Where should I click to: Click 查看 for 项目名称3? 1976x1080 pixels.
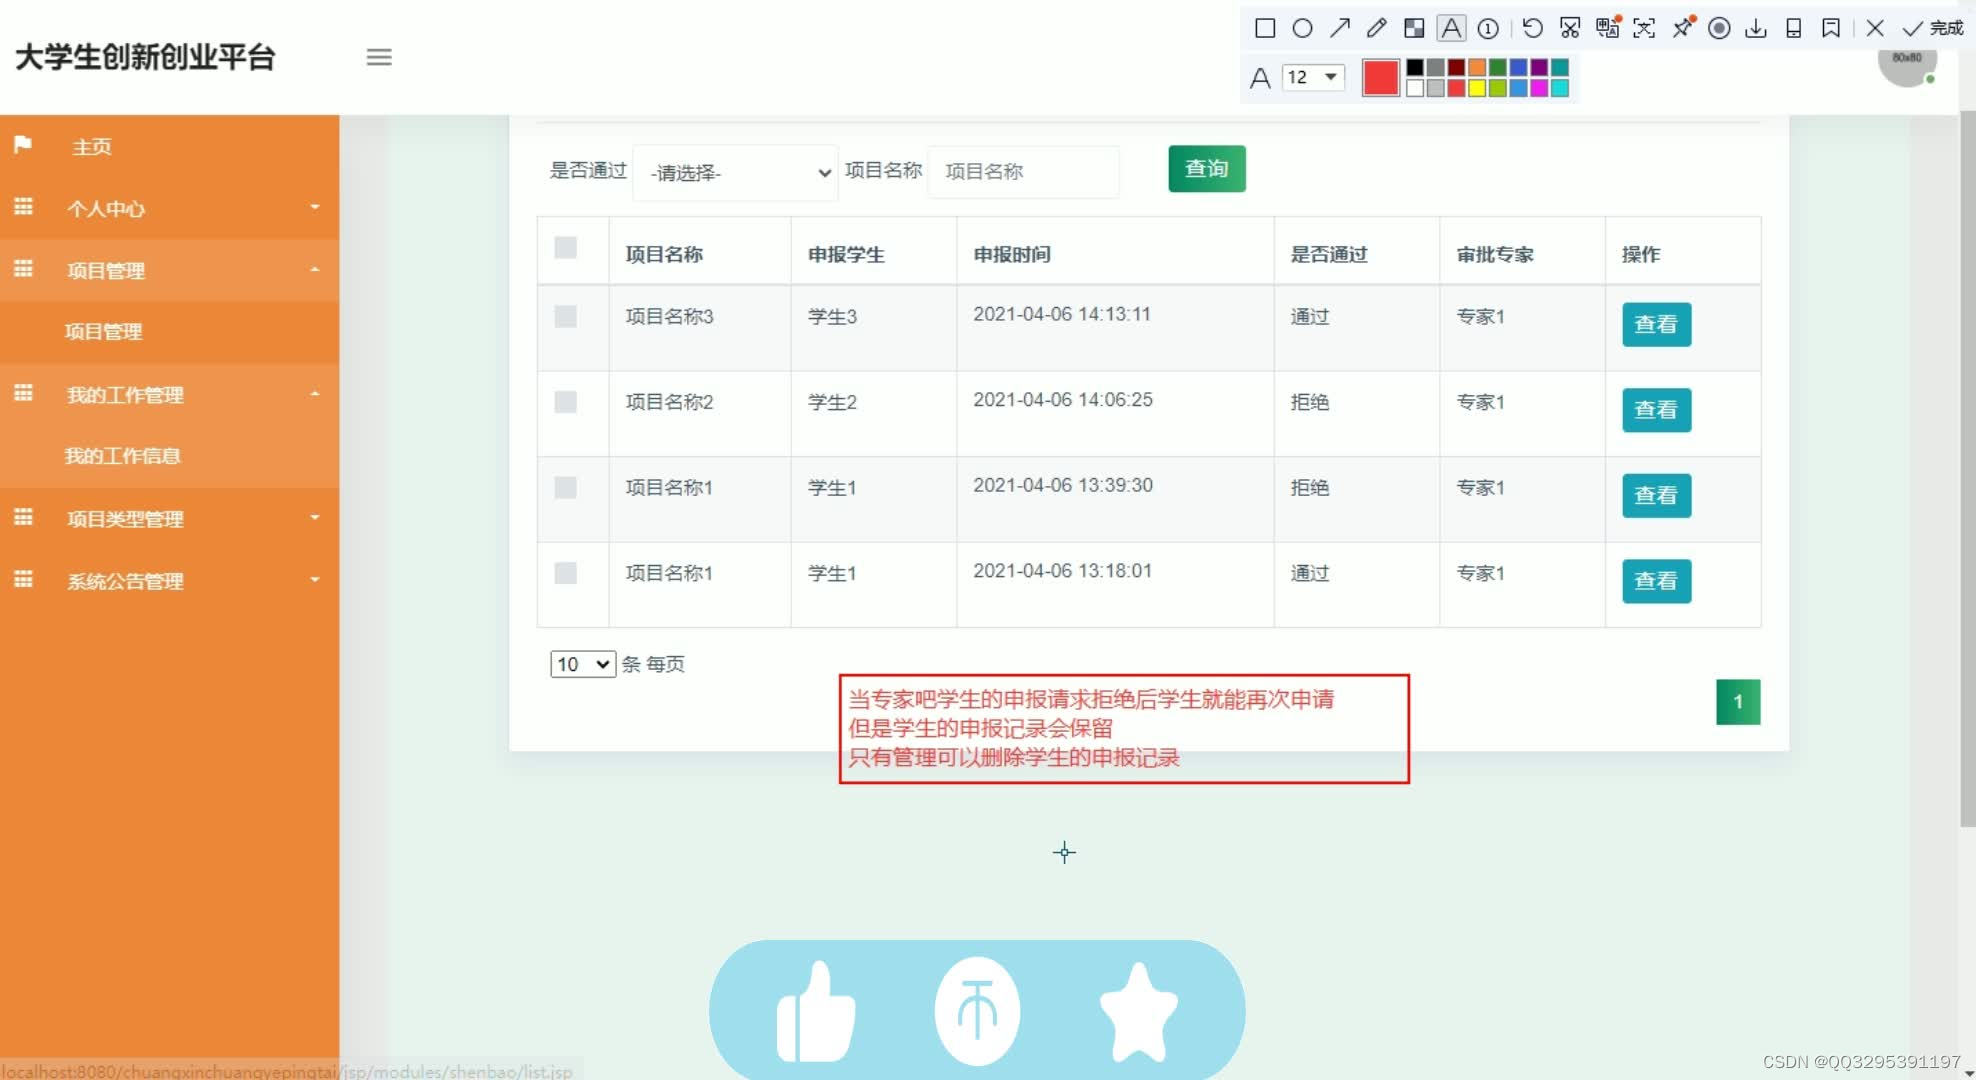click(1656, 325)
